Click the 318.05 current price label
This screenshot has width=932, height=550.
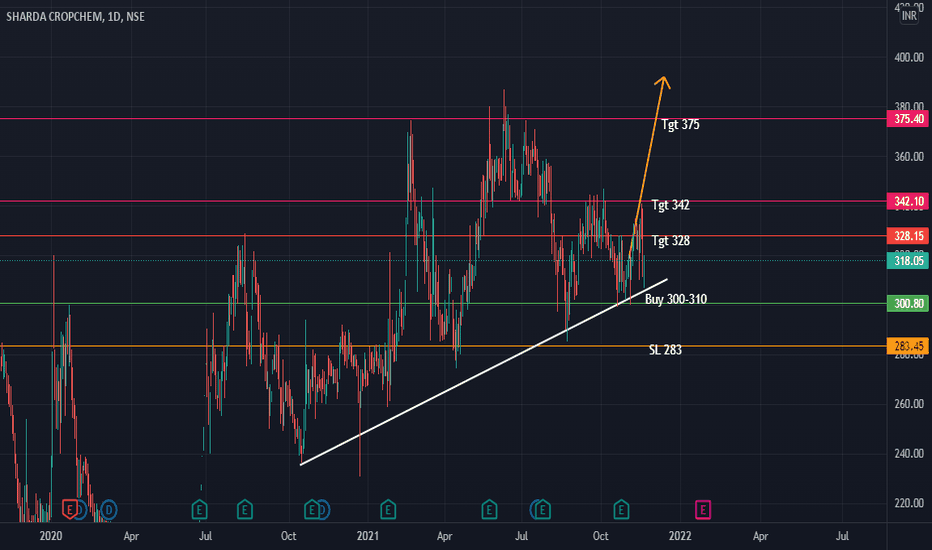[908, 260]
